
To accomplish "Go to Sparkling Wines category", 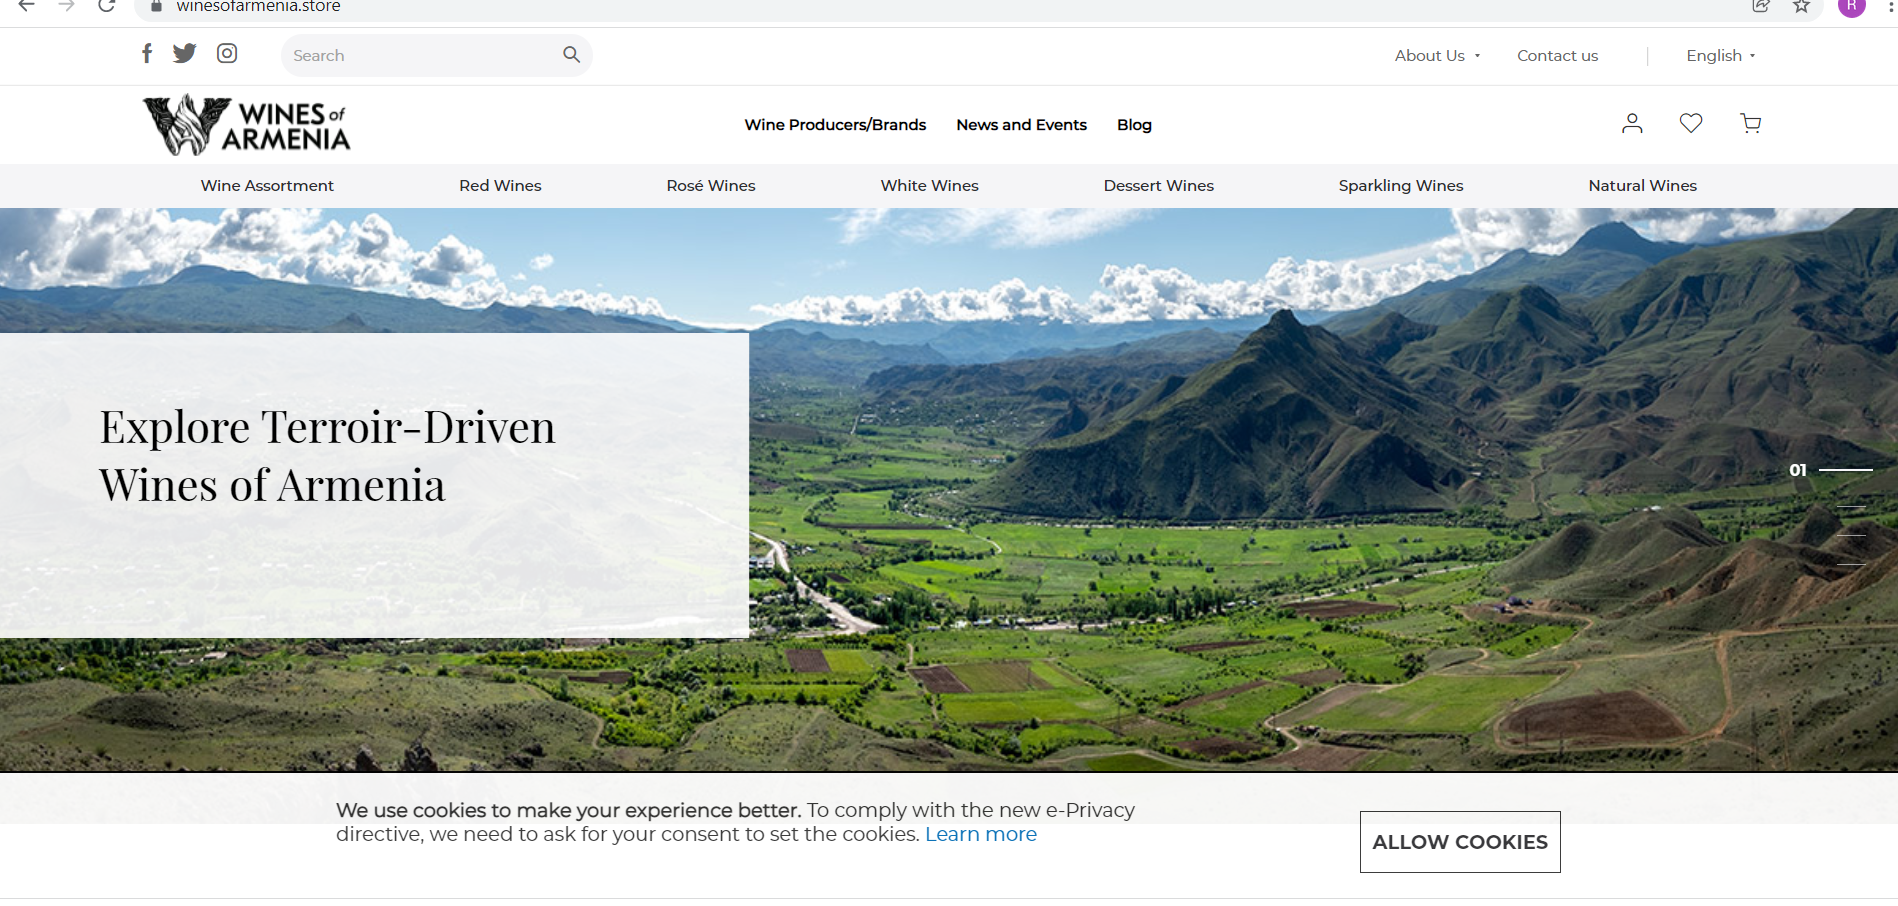I will pos(1400,186).
